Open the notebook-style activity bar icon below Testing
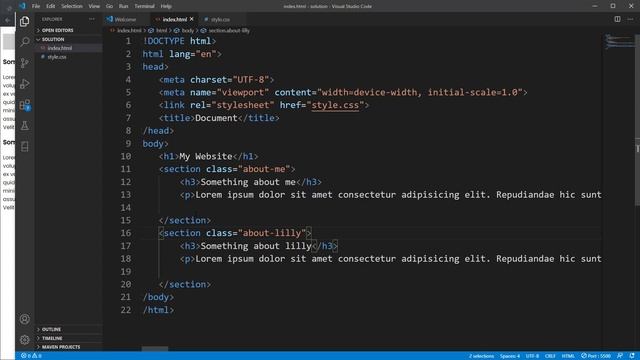Screen dimensions: 640x360 (24, 147)
